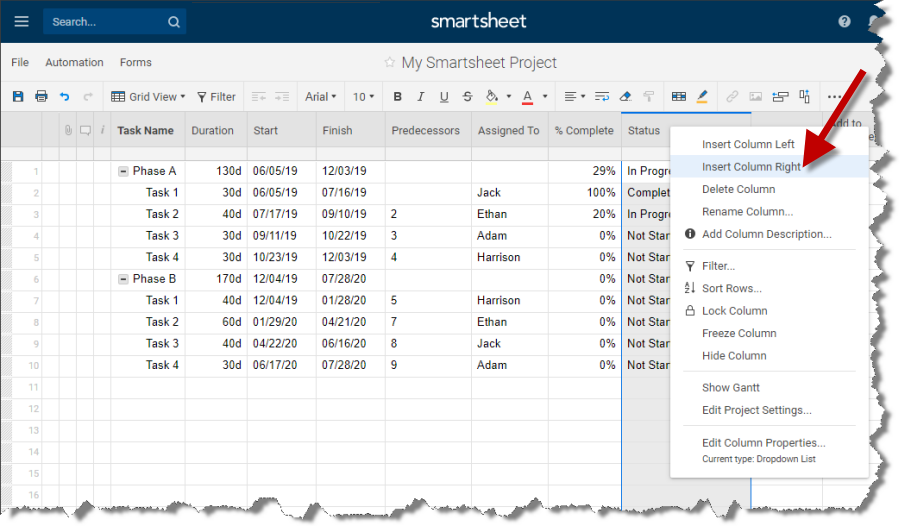Toggle highlight changes pencil icon
The height and width of the screenshot is (526, 900).
point(702,96)
